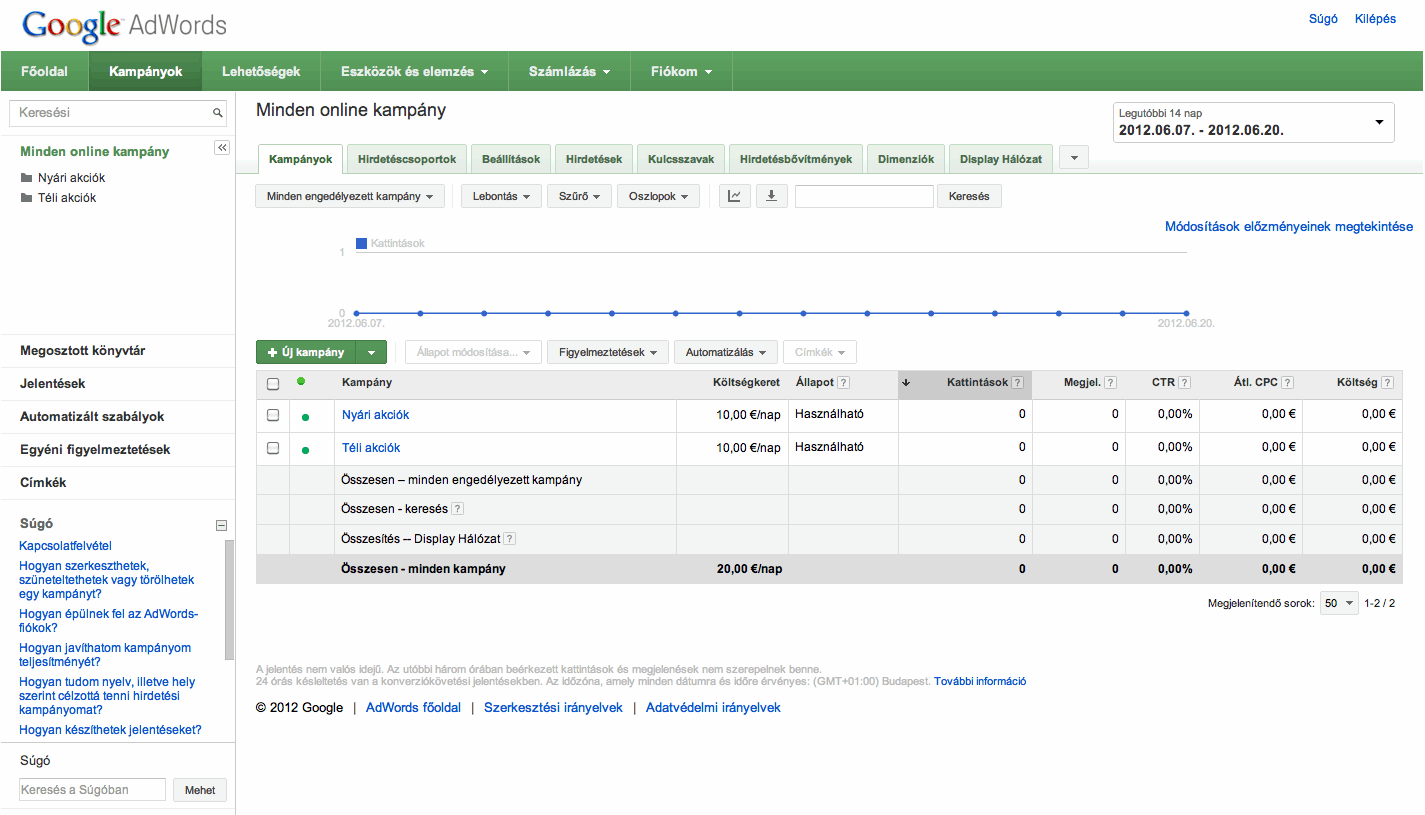Open the Szűrő dropdown
The width and height of the screenshot is (1425, 815).
tap(579, 196)
